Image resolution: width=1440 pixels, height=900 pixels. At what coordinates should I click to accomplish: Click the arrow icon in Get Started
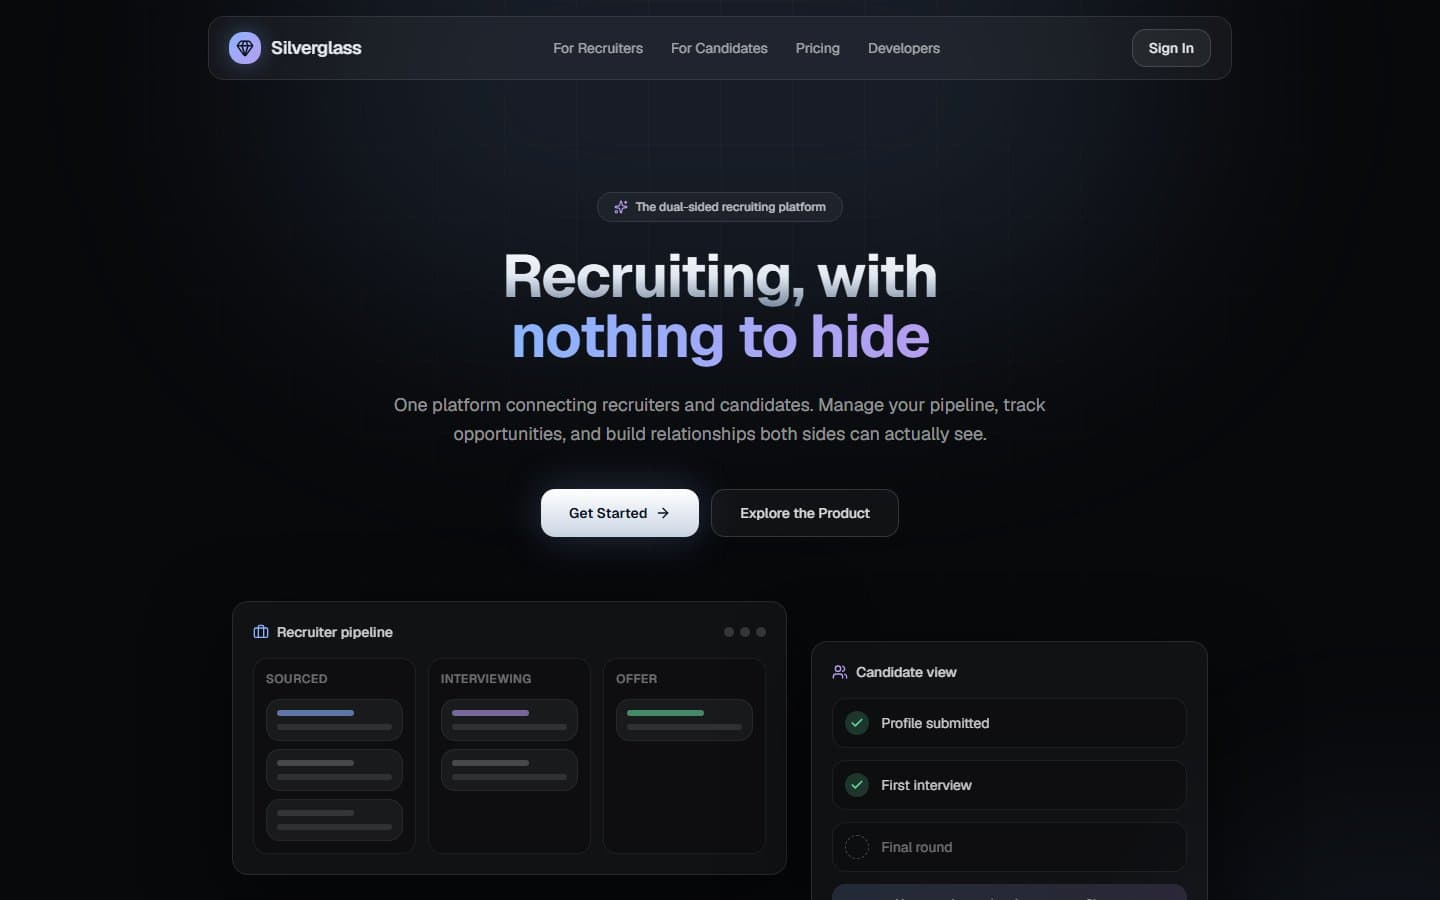663,513
